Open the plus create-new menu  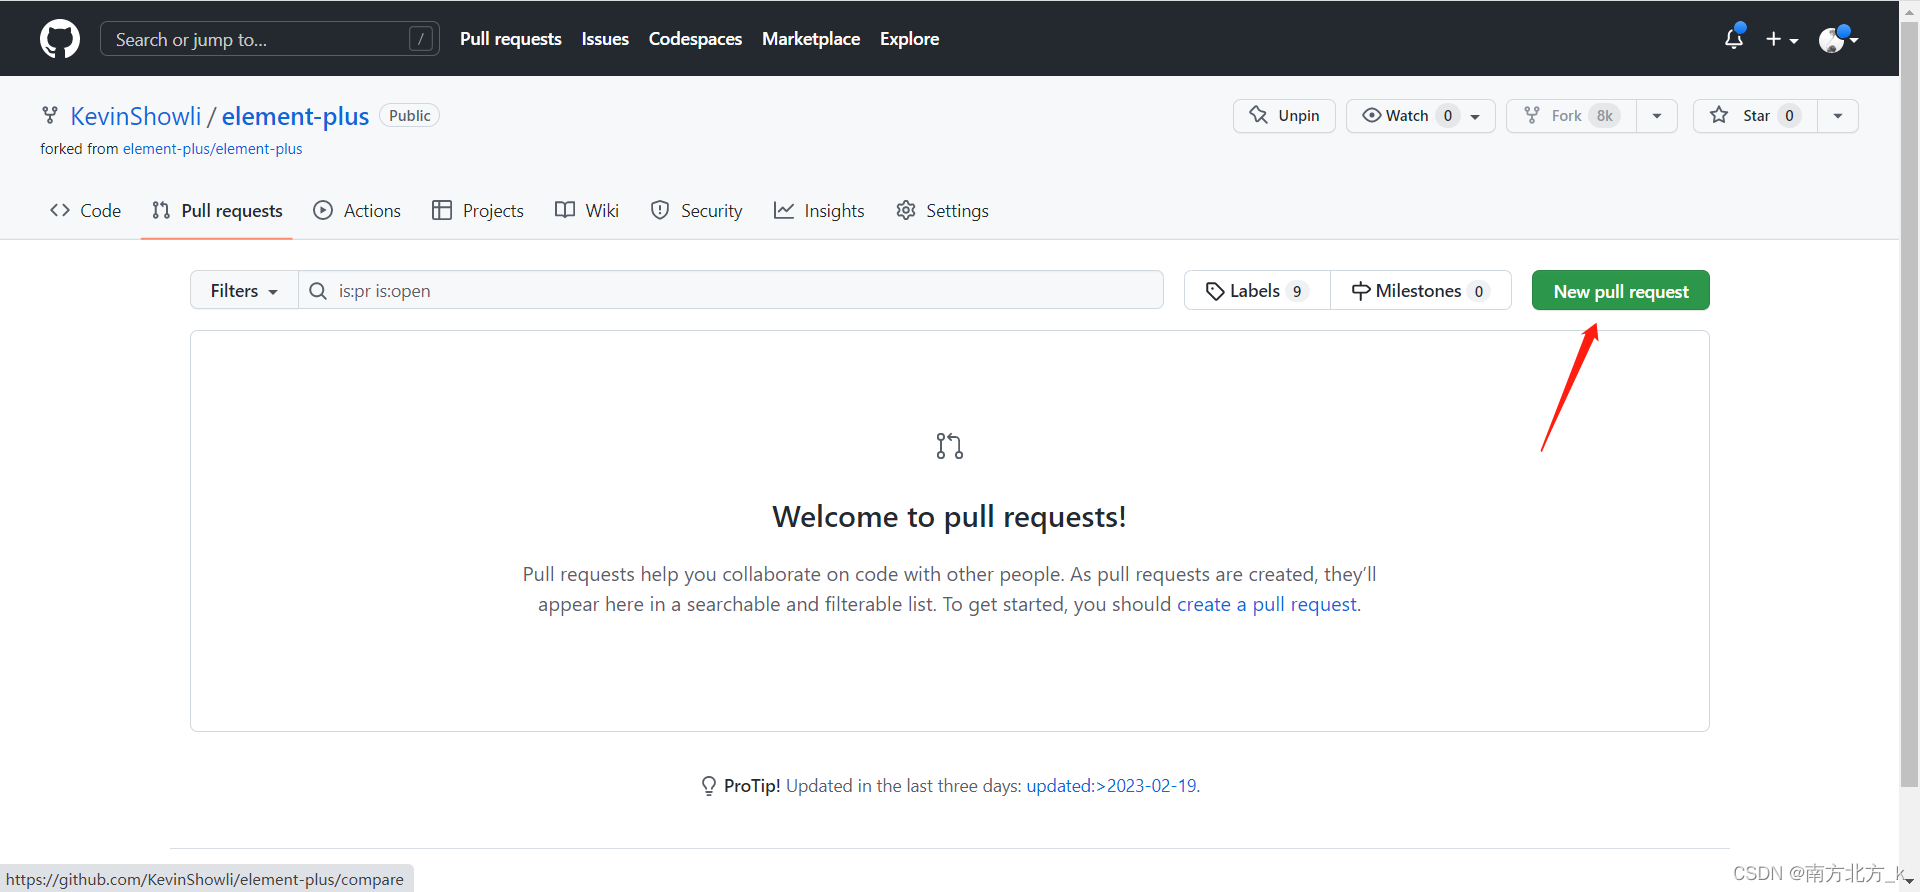pos(1782,39)
